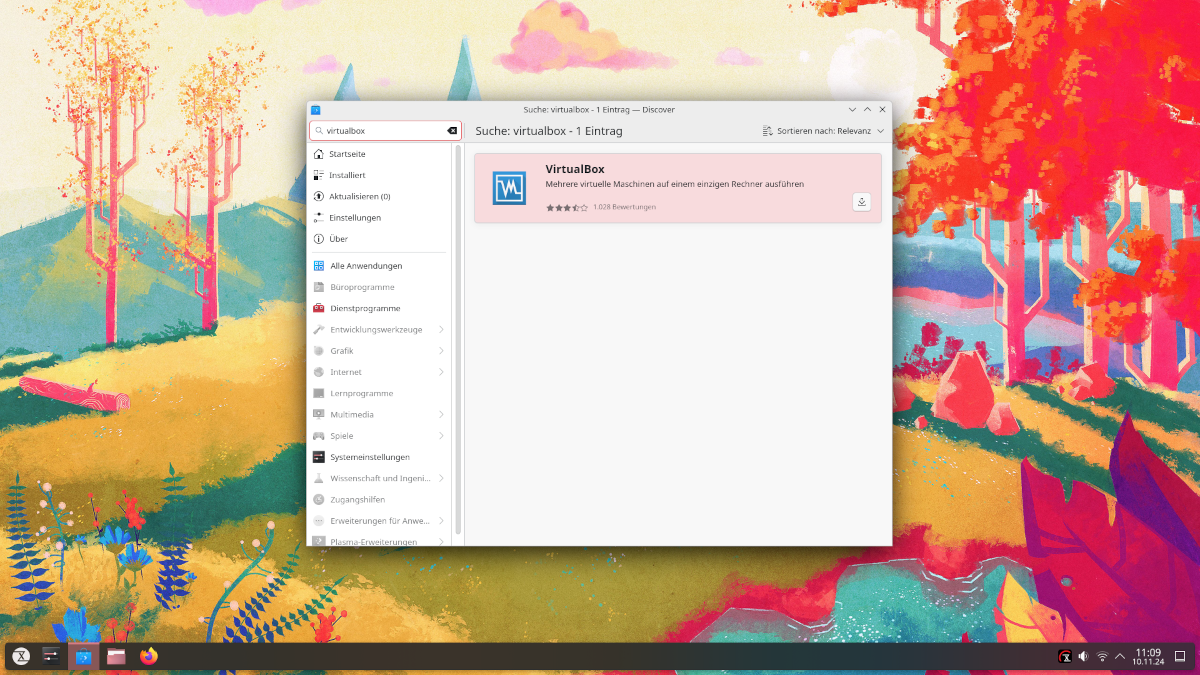
Task: Click the search field containing virtualbox
Action: [385, 131]
